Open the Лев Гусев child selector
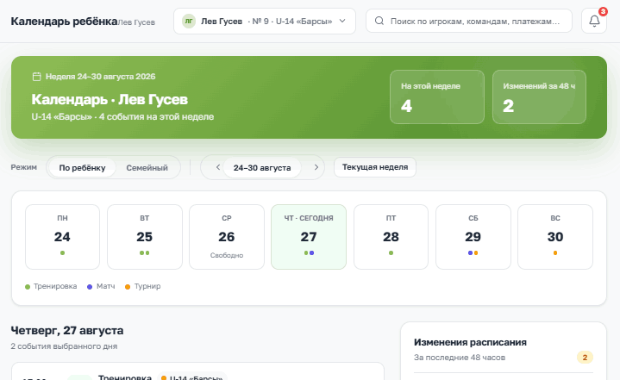 (x=264, y=21)
